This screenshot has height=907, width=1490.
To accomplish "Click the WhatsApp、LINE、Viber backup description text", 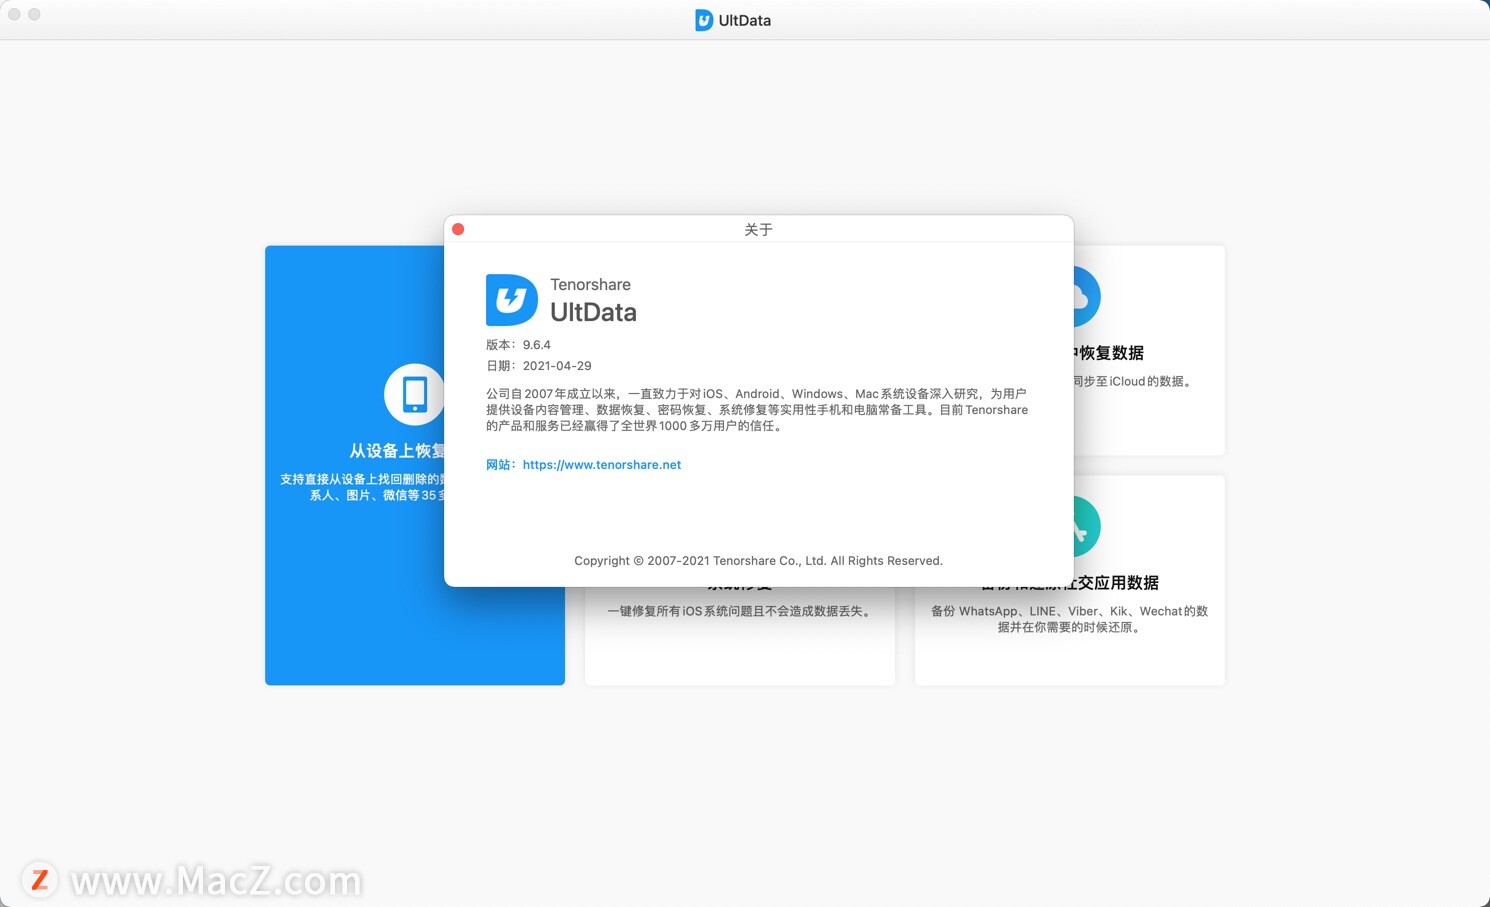I will [1069, 619].
